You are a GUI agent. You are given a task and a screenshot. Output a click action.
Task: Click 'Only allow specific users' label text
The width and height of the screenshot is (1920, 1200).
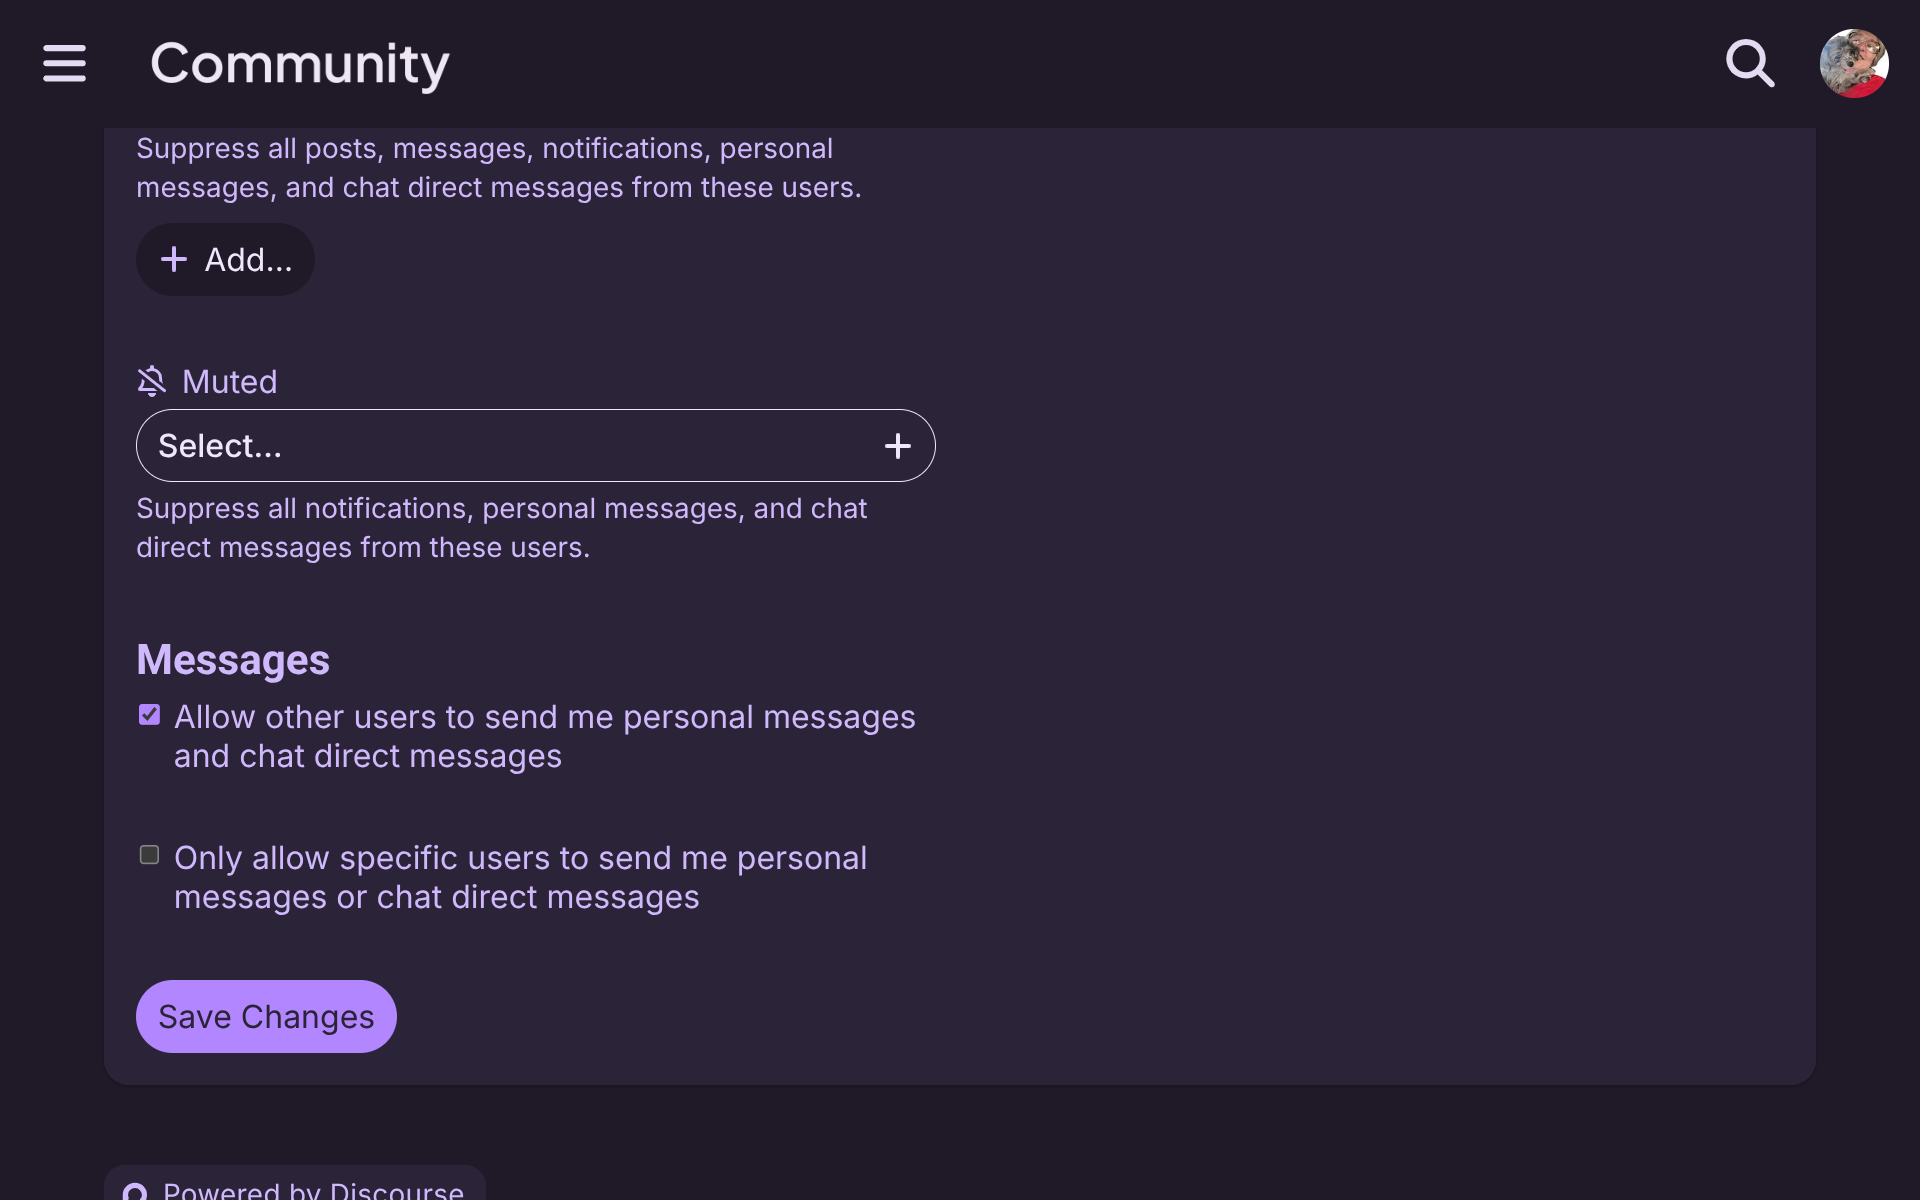click(x=521, y=877)
